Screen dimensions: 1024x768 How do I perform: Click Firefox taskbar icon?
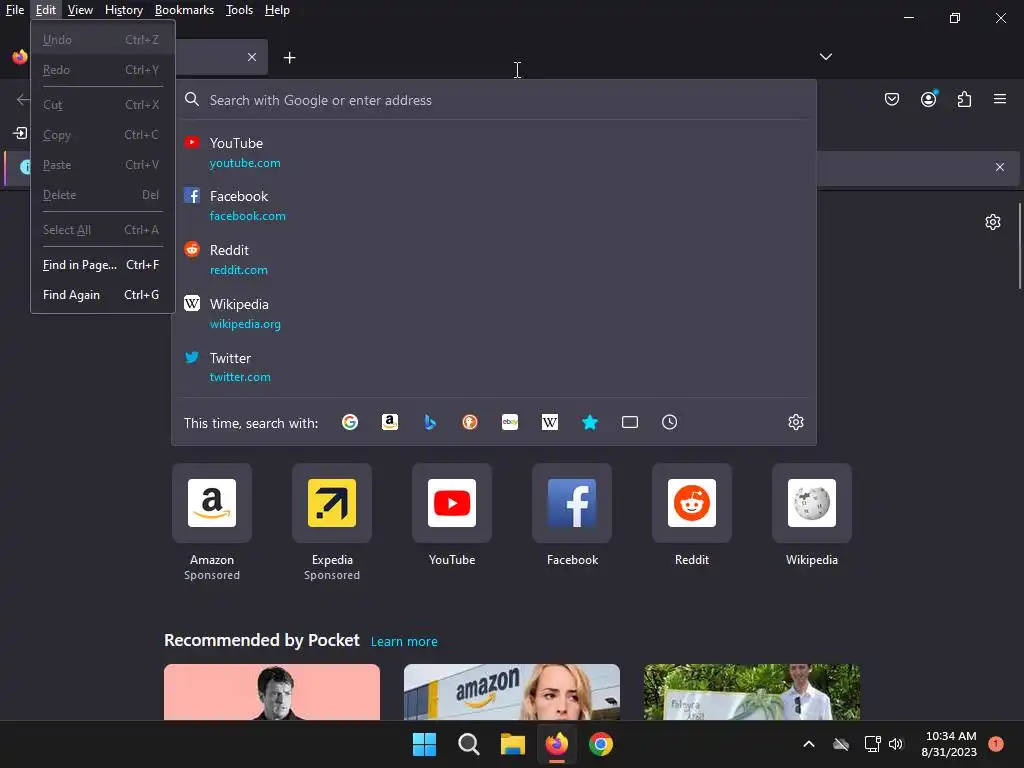click(556, 744)
